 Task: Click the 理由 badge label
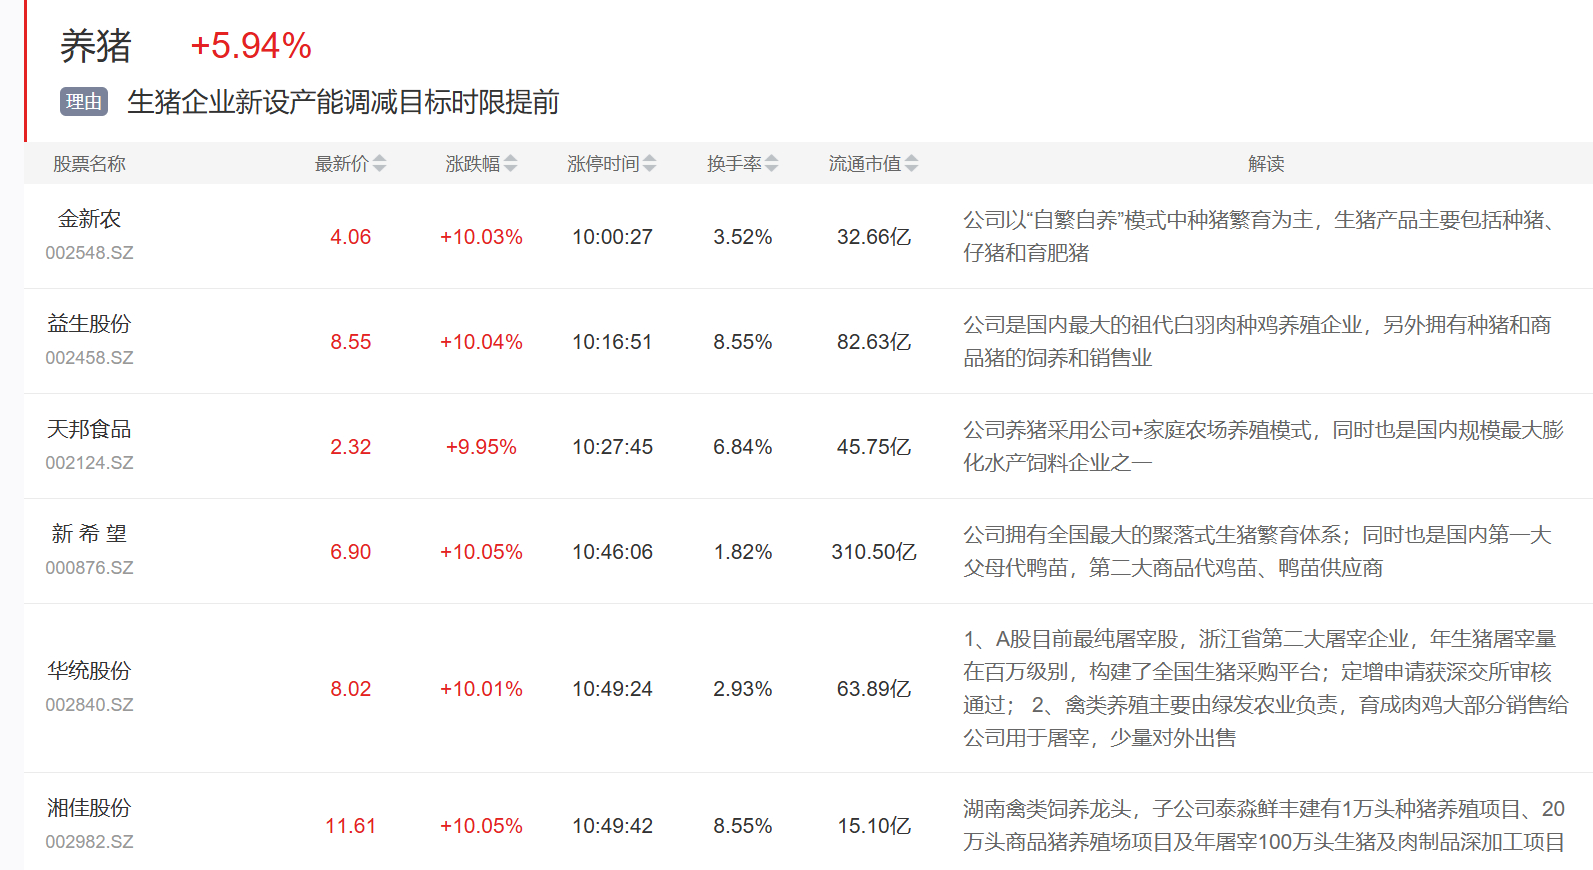[84, 102]
